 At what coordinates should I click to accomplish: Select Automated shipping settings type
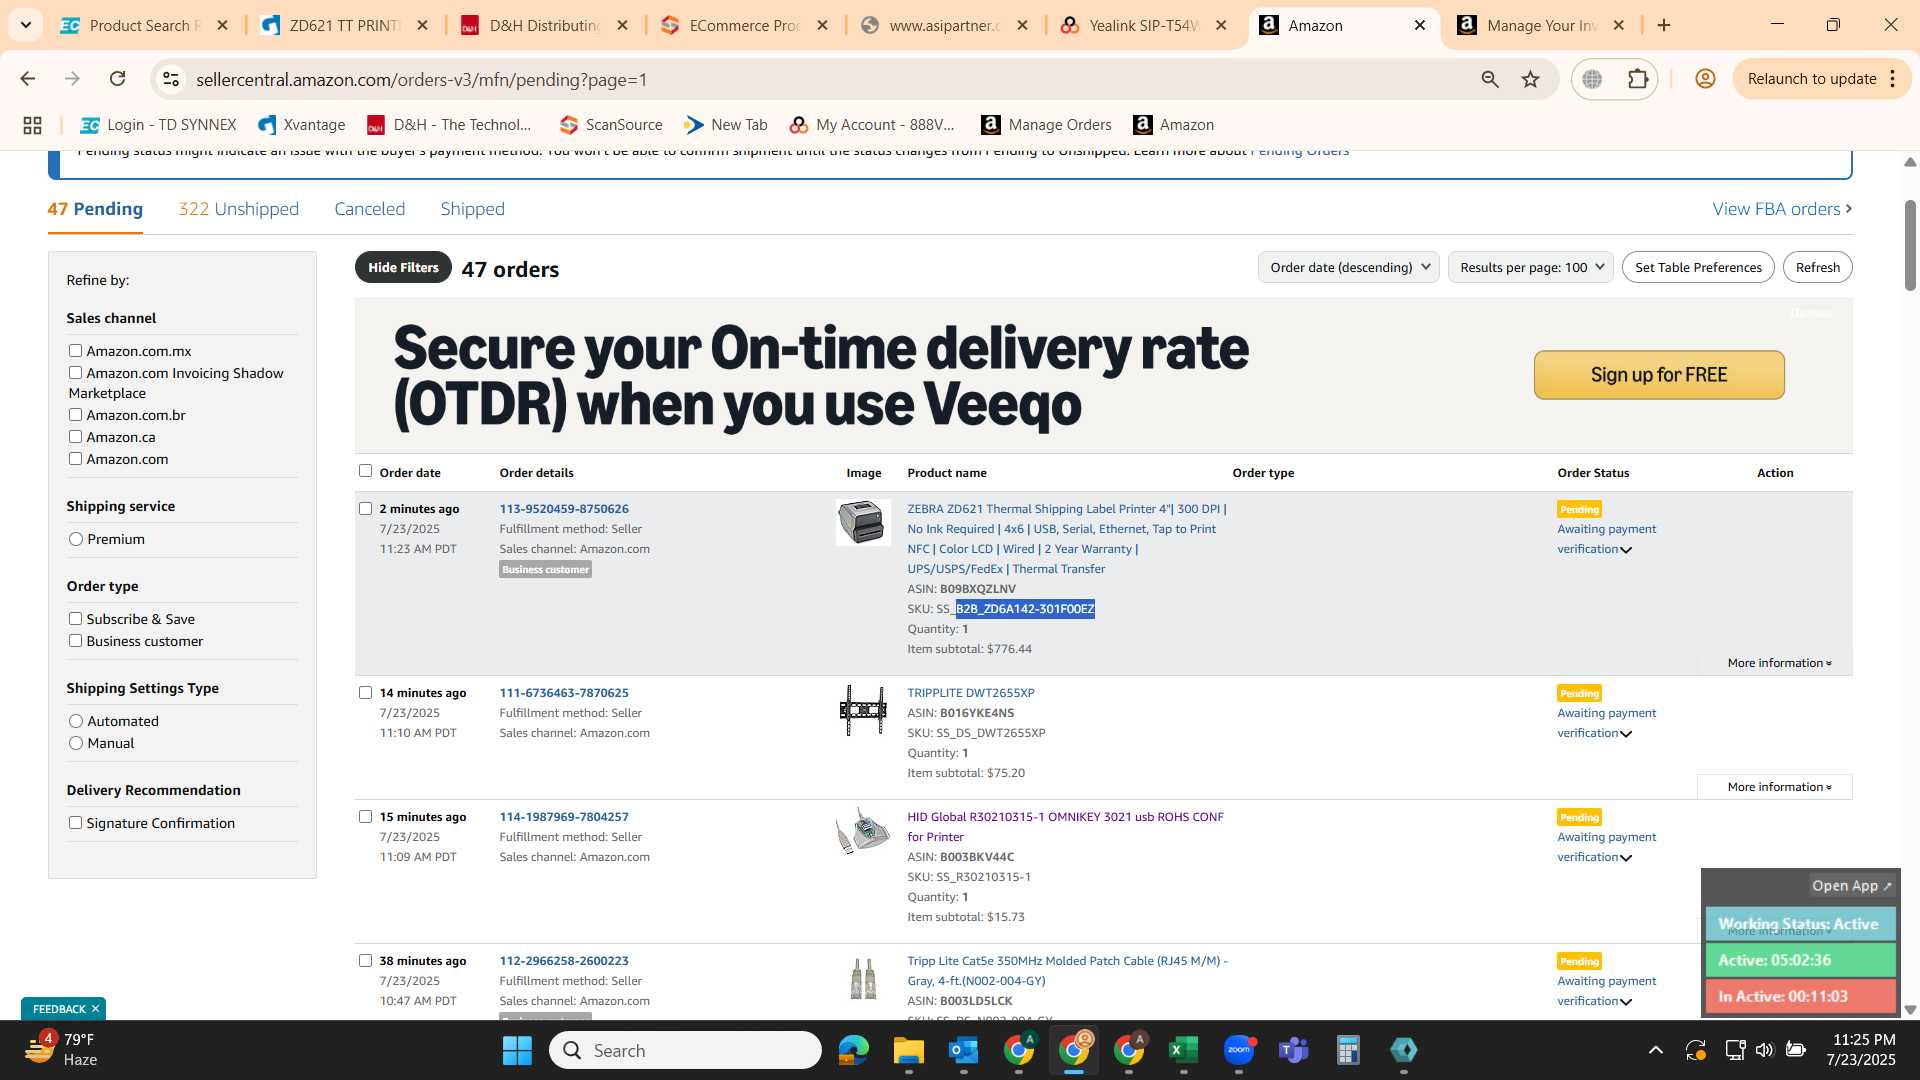pyautogui.click(x=76, y=721)
